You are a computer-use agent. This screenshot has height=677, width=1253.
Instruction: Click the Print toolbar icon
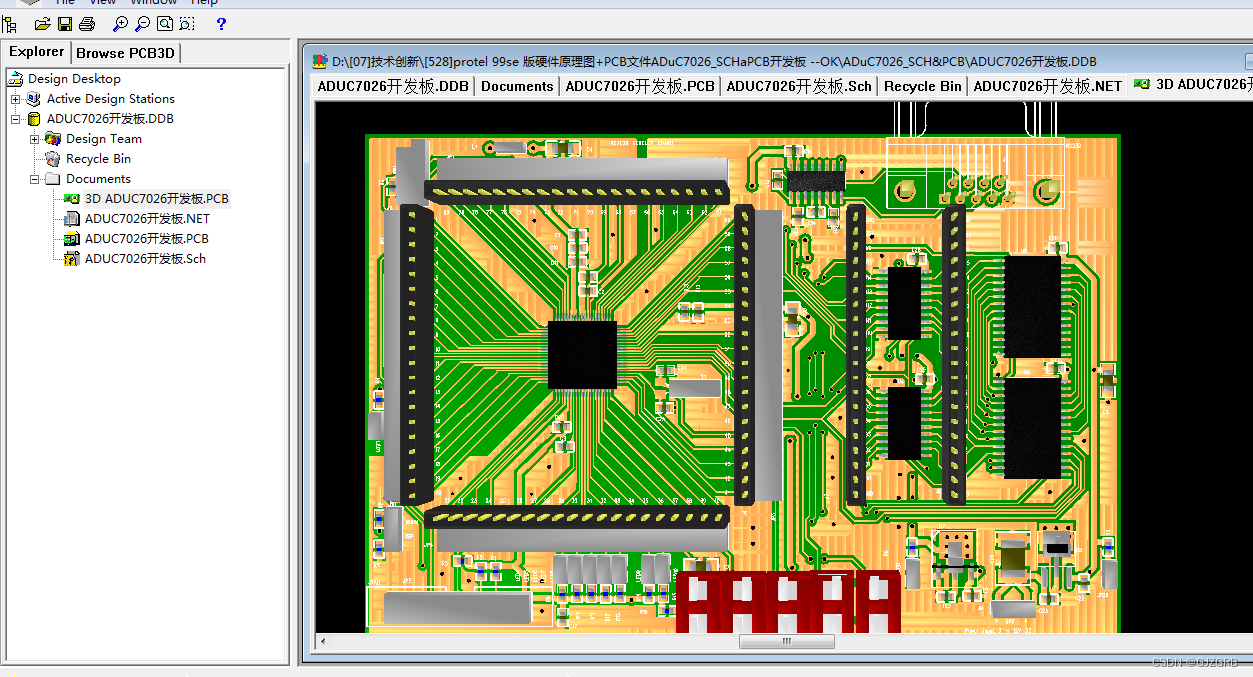pyautogui.click(x=87, y=23)
